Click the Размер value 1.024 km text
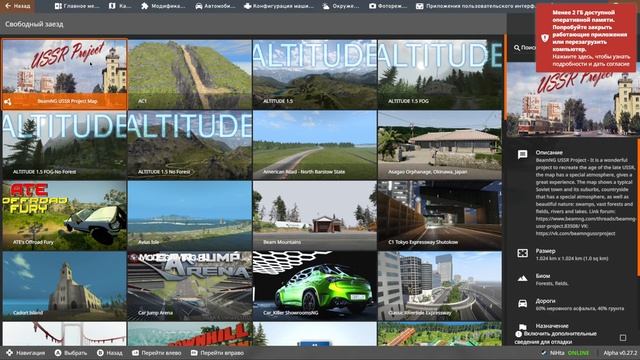This screenshot has width=640, height=360. (x=572, y=258)
